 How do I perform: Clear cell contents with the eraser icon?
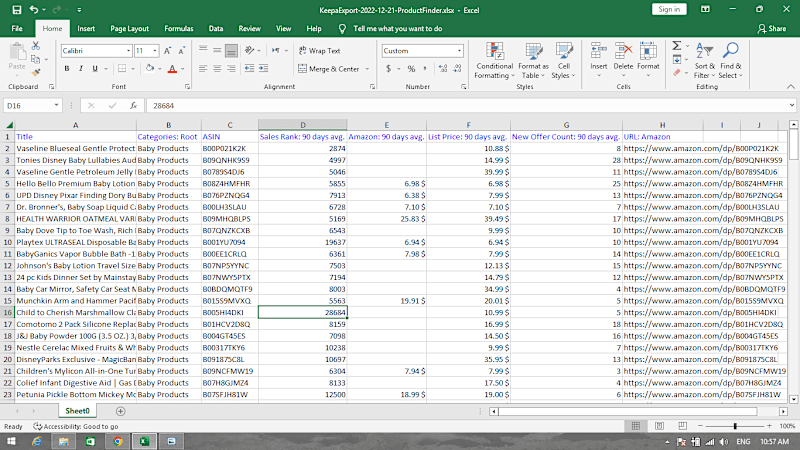coord(677,73)
